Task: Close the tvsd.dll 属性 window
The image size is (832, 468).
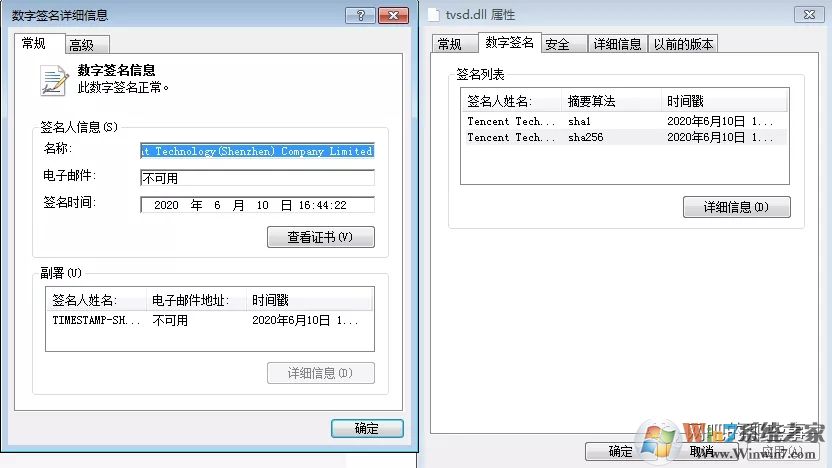Action: [x=809, y=15]
